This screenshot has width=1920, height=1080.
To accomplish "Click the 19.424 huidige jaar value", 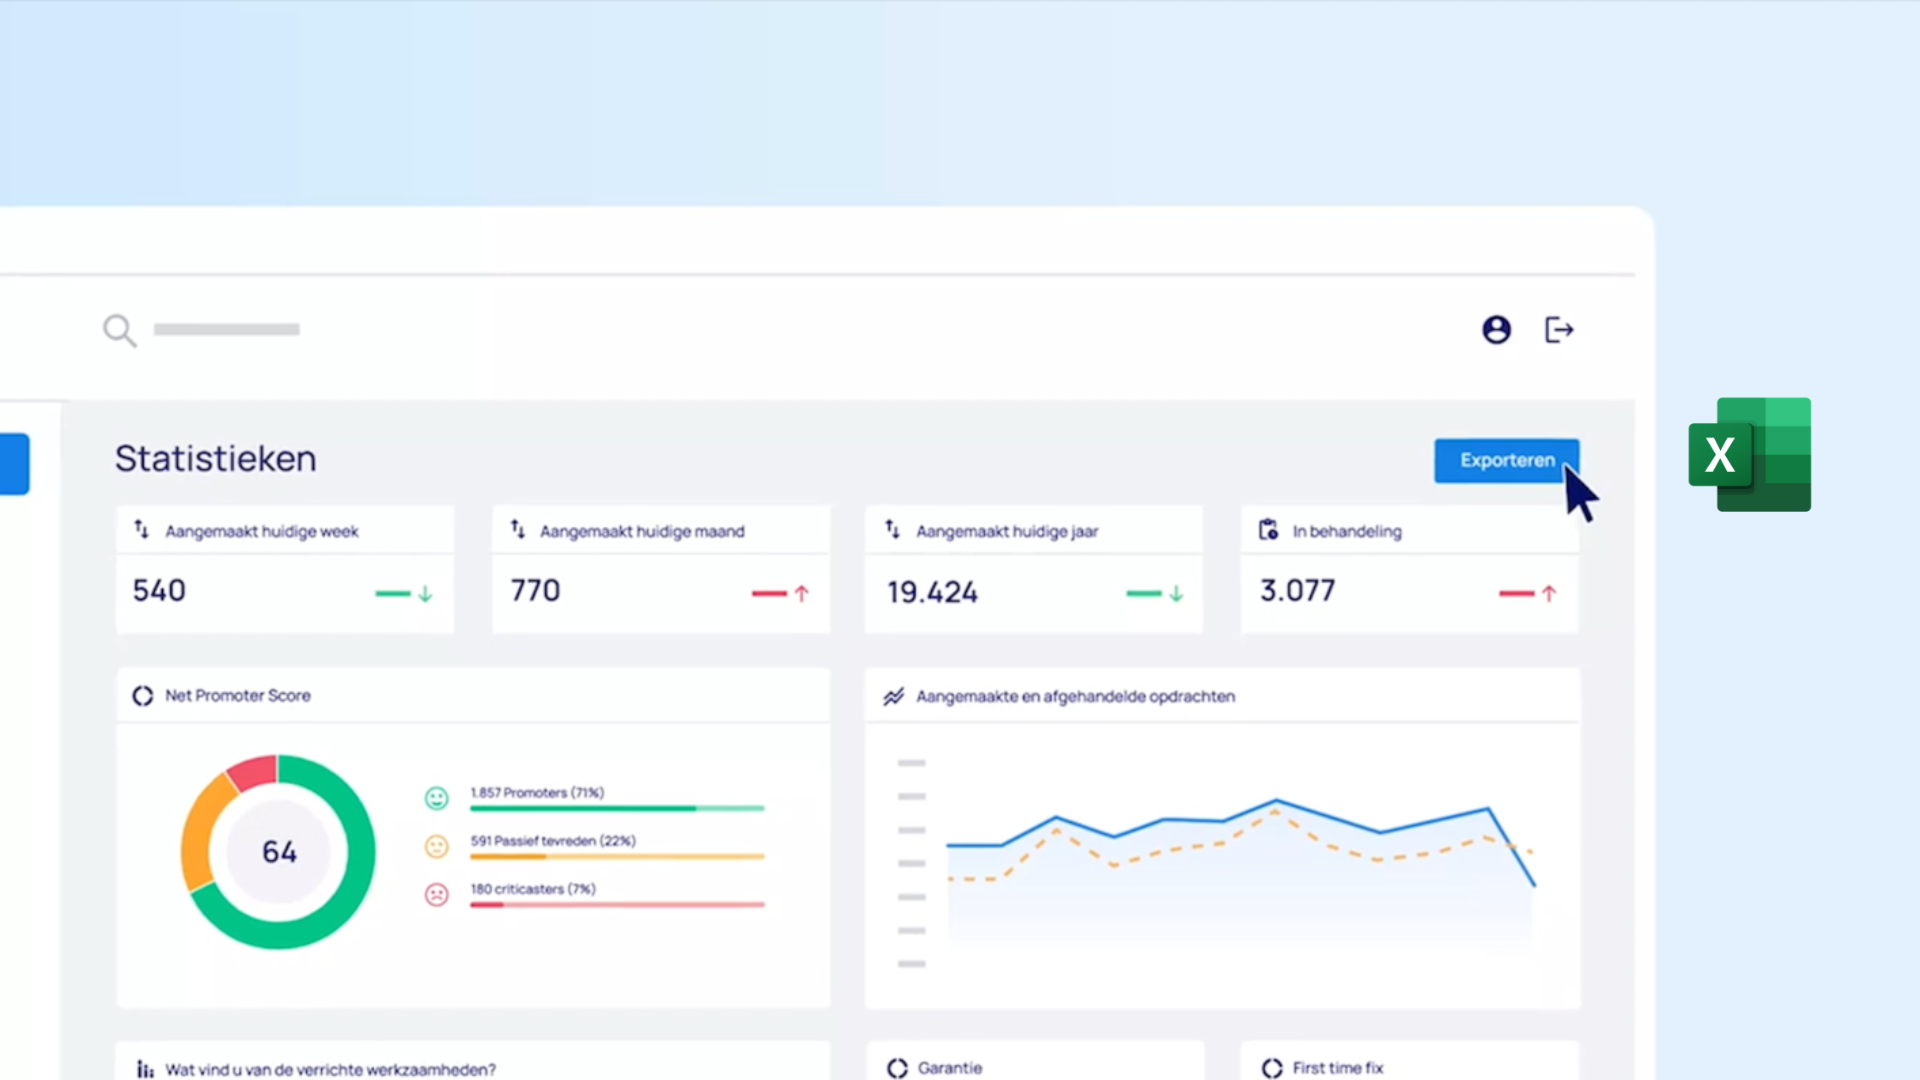I will click(x=932, y=592).
